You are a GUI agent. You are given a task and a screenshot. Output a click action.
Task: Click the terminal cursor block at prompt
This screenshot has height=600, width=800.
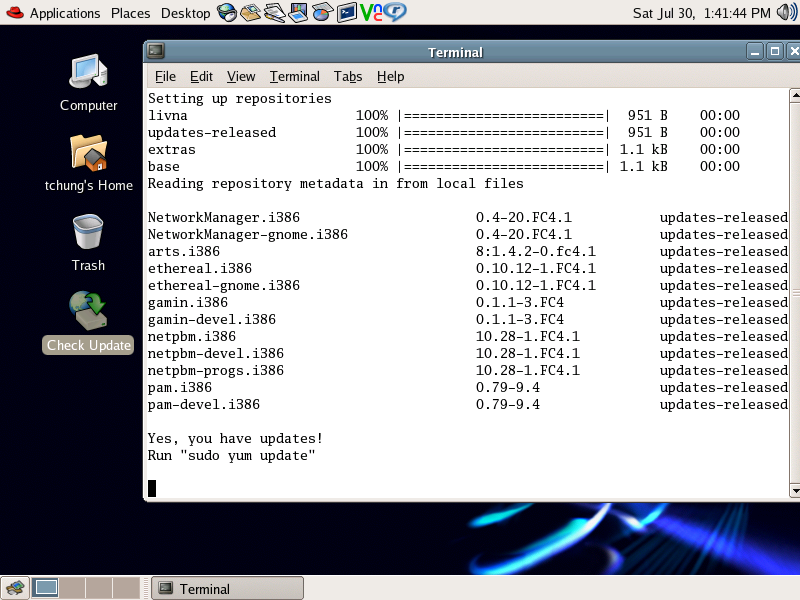(152, 488)
